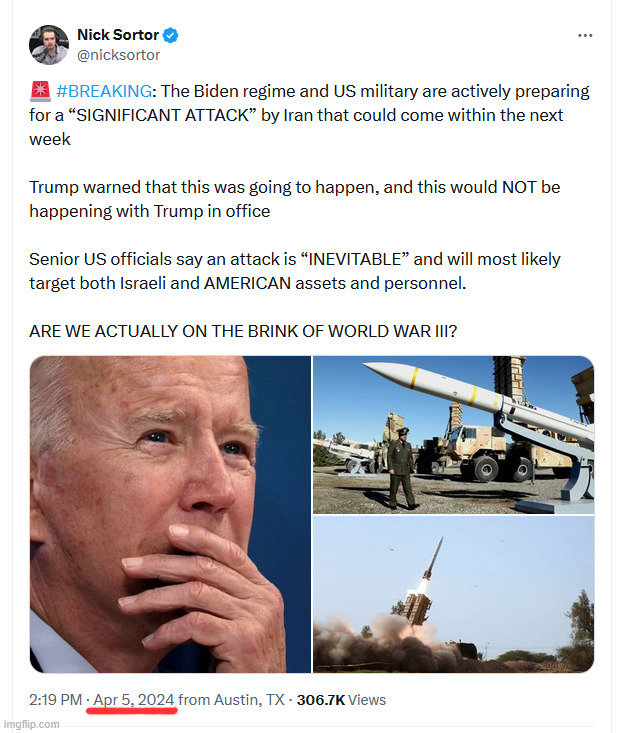Click the officer walking in the photo

pos(401,468)
